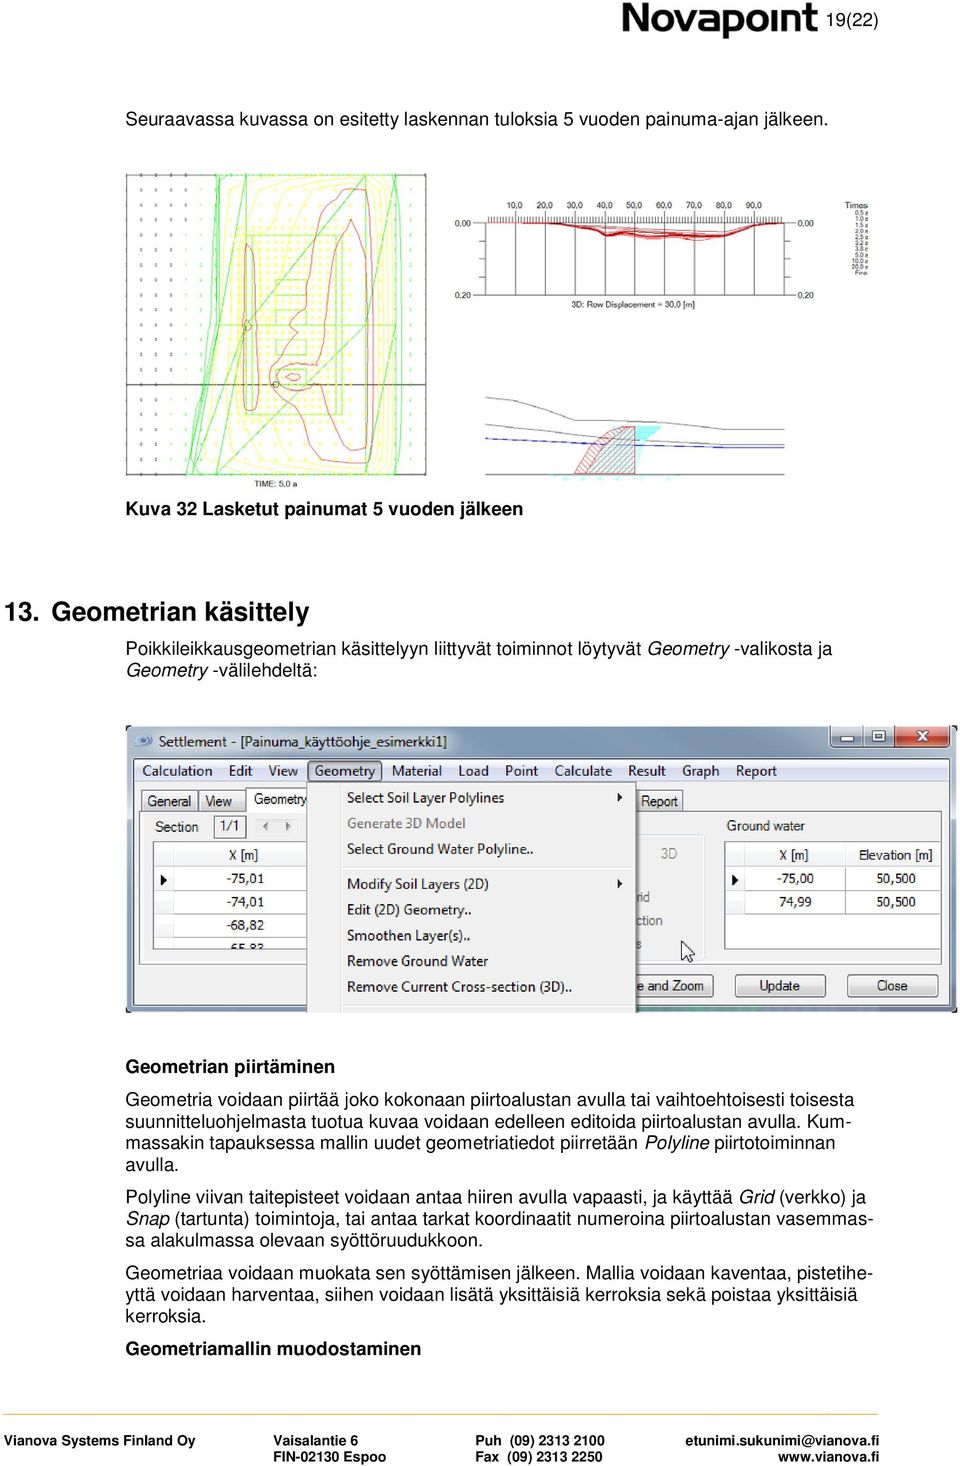Maximize the Settlement window
Image resolution: width=960 pixels, height=1466 pixels.
pyautogui.click(x=878, y=737)
